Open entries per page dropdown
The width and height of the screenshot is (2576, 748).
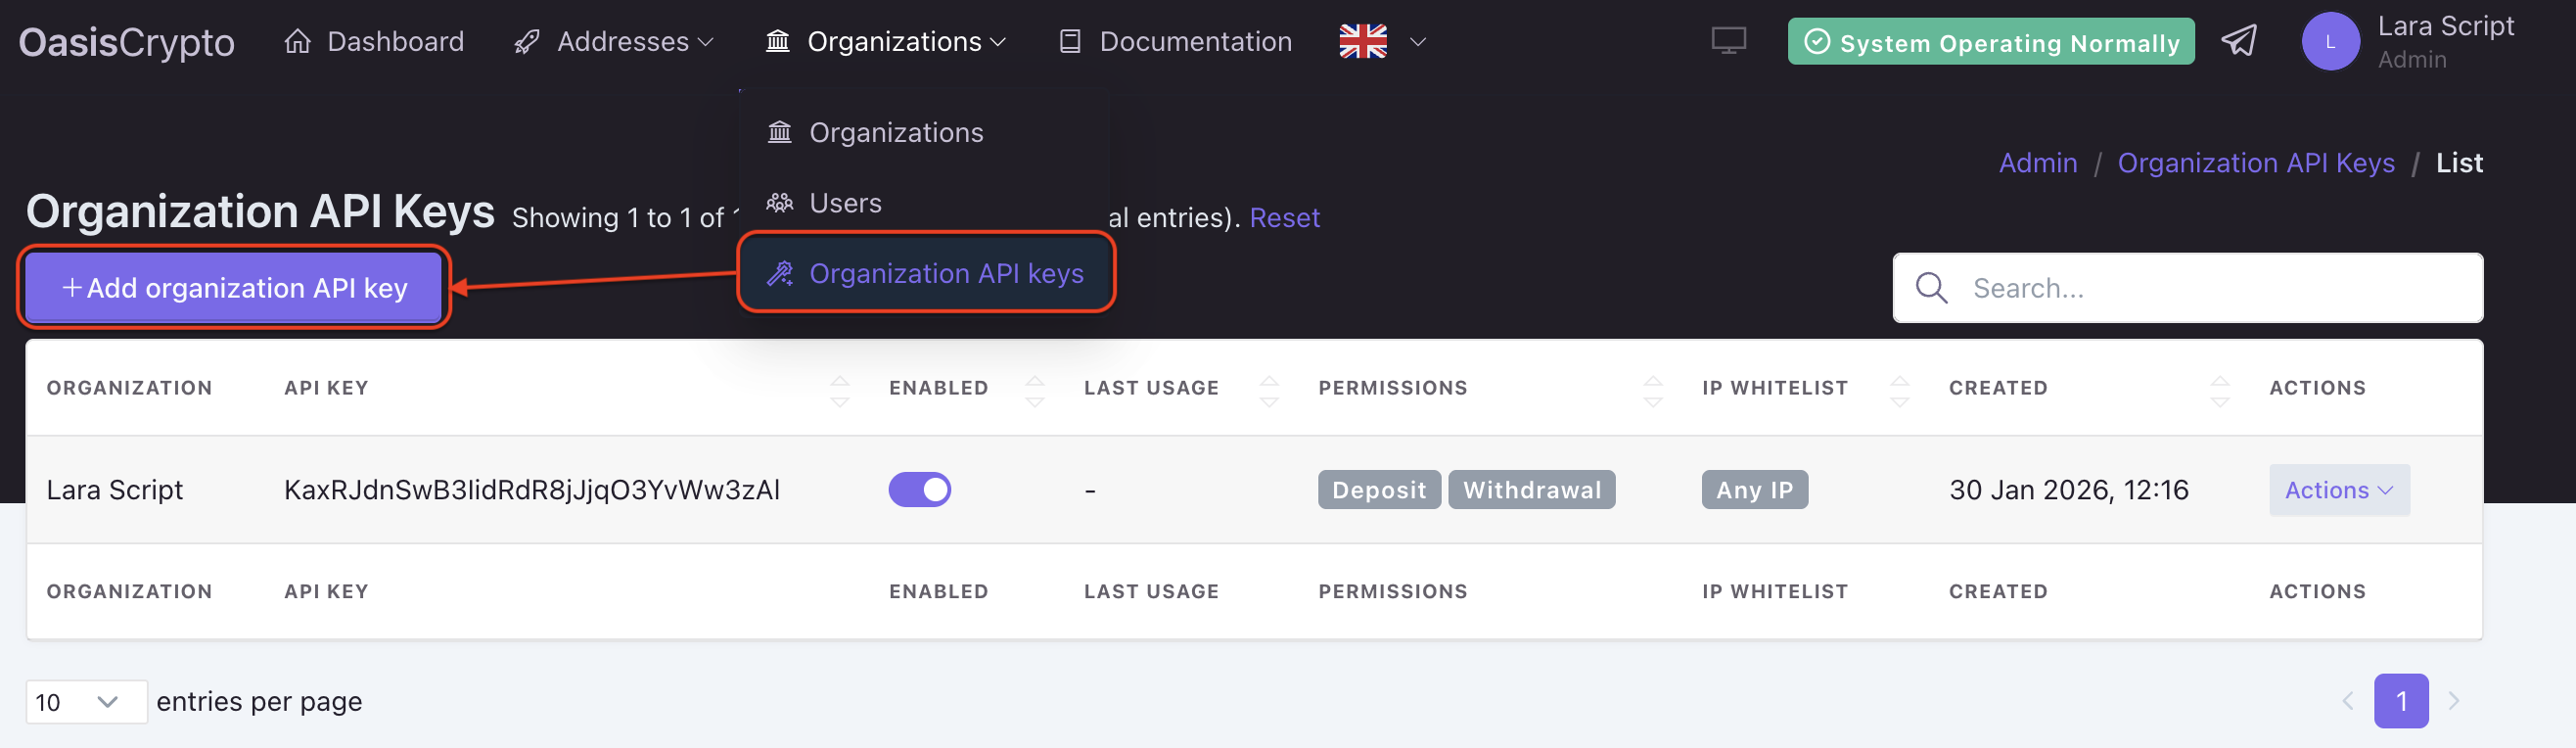pyautogui.click(x=86, y=702)
